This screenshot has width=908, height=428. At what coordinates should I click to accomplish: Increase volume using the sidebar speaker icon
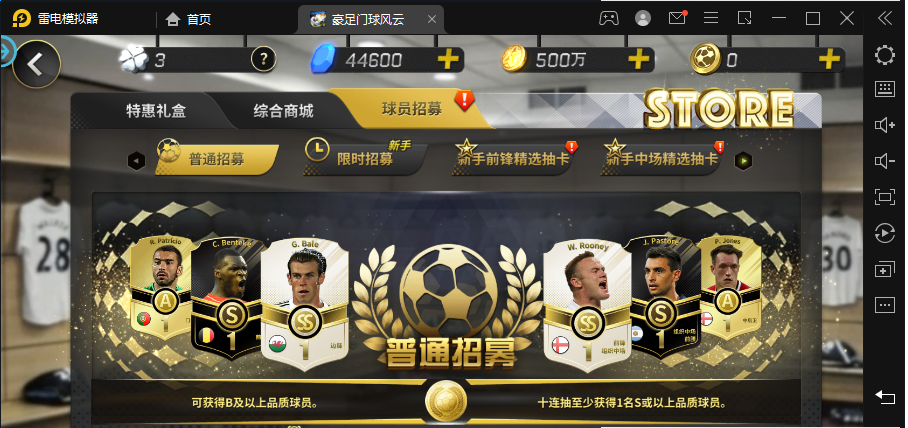click(885, 125)
